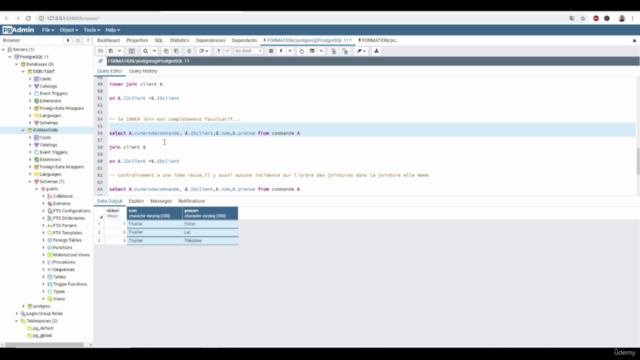Viewport: 640px width, 360px height.
Task: Select the Sequences tree item
Action: pyautogui.click(x=64, y=269)
